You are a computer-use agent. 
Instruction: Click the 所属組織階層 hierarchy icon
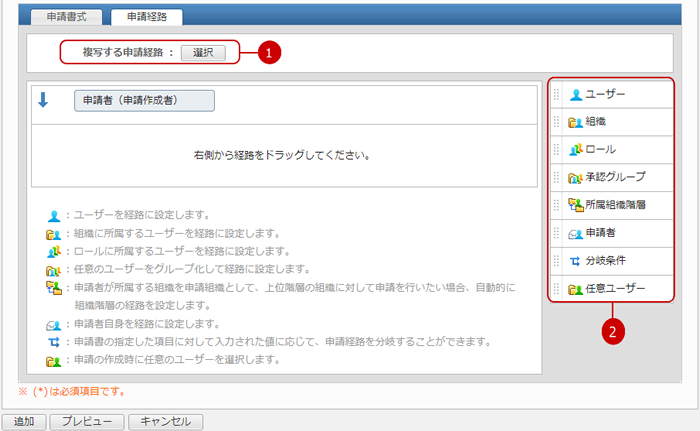tap(575, 205)
